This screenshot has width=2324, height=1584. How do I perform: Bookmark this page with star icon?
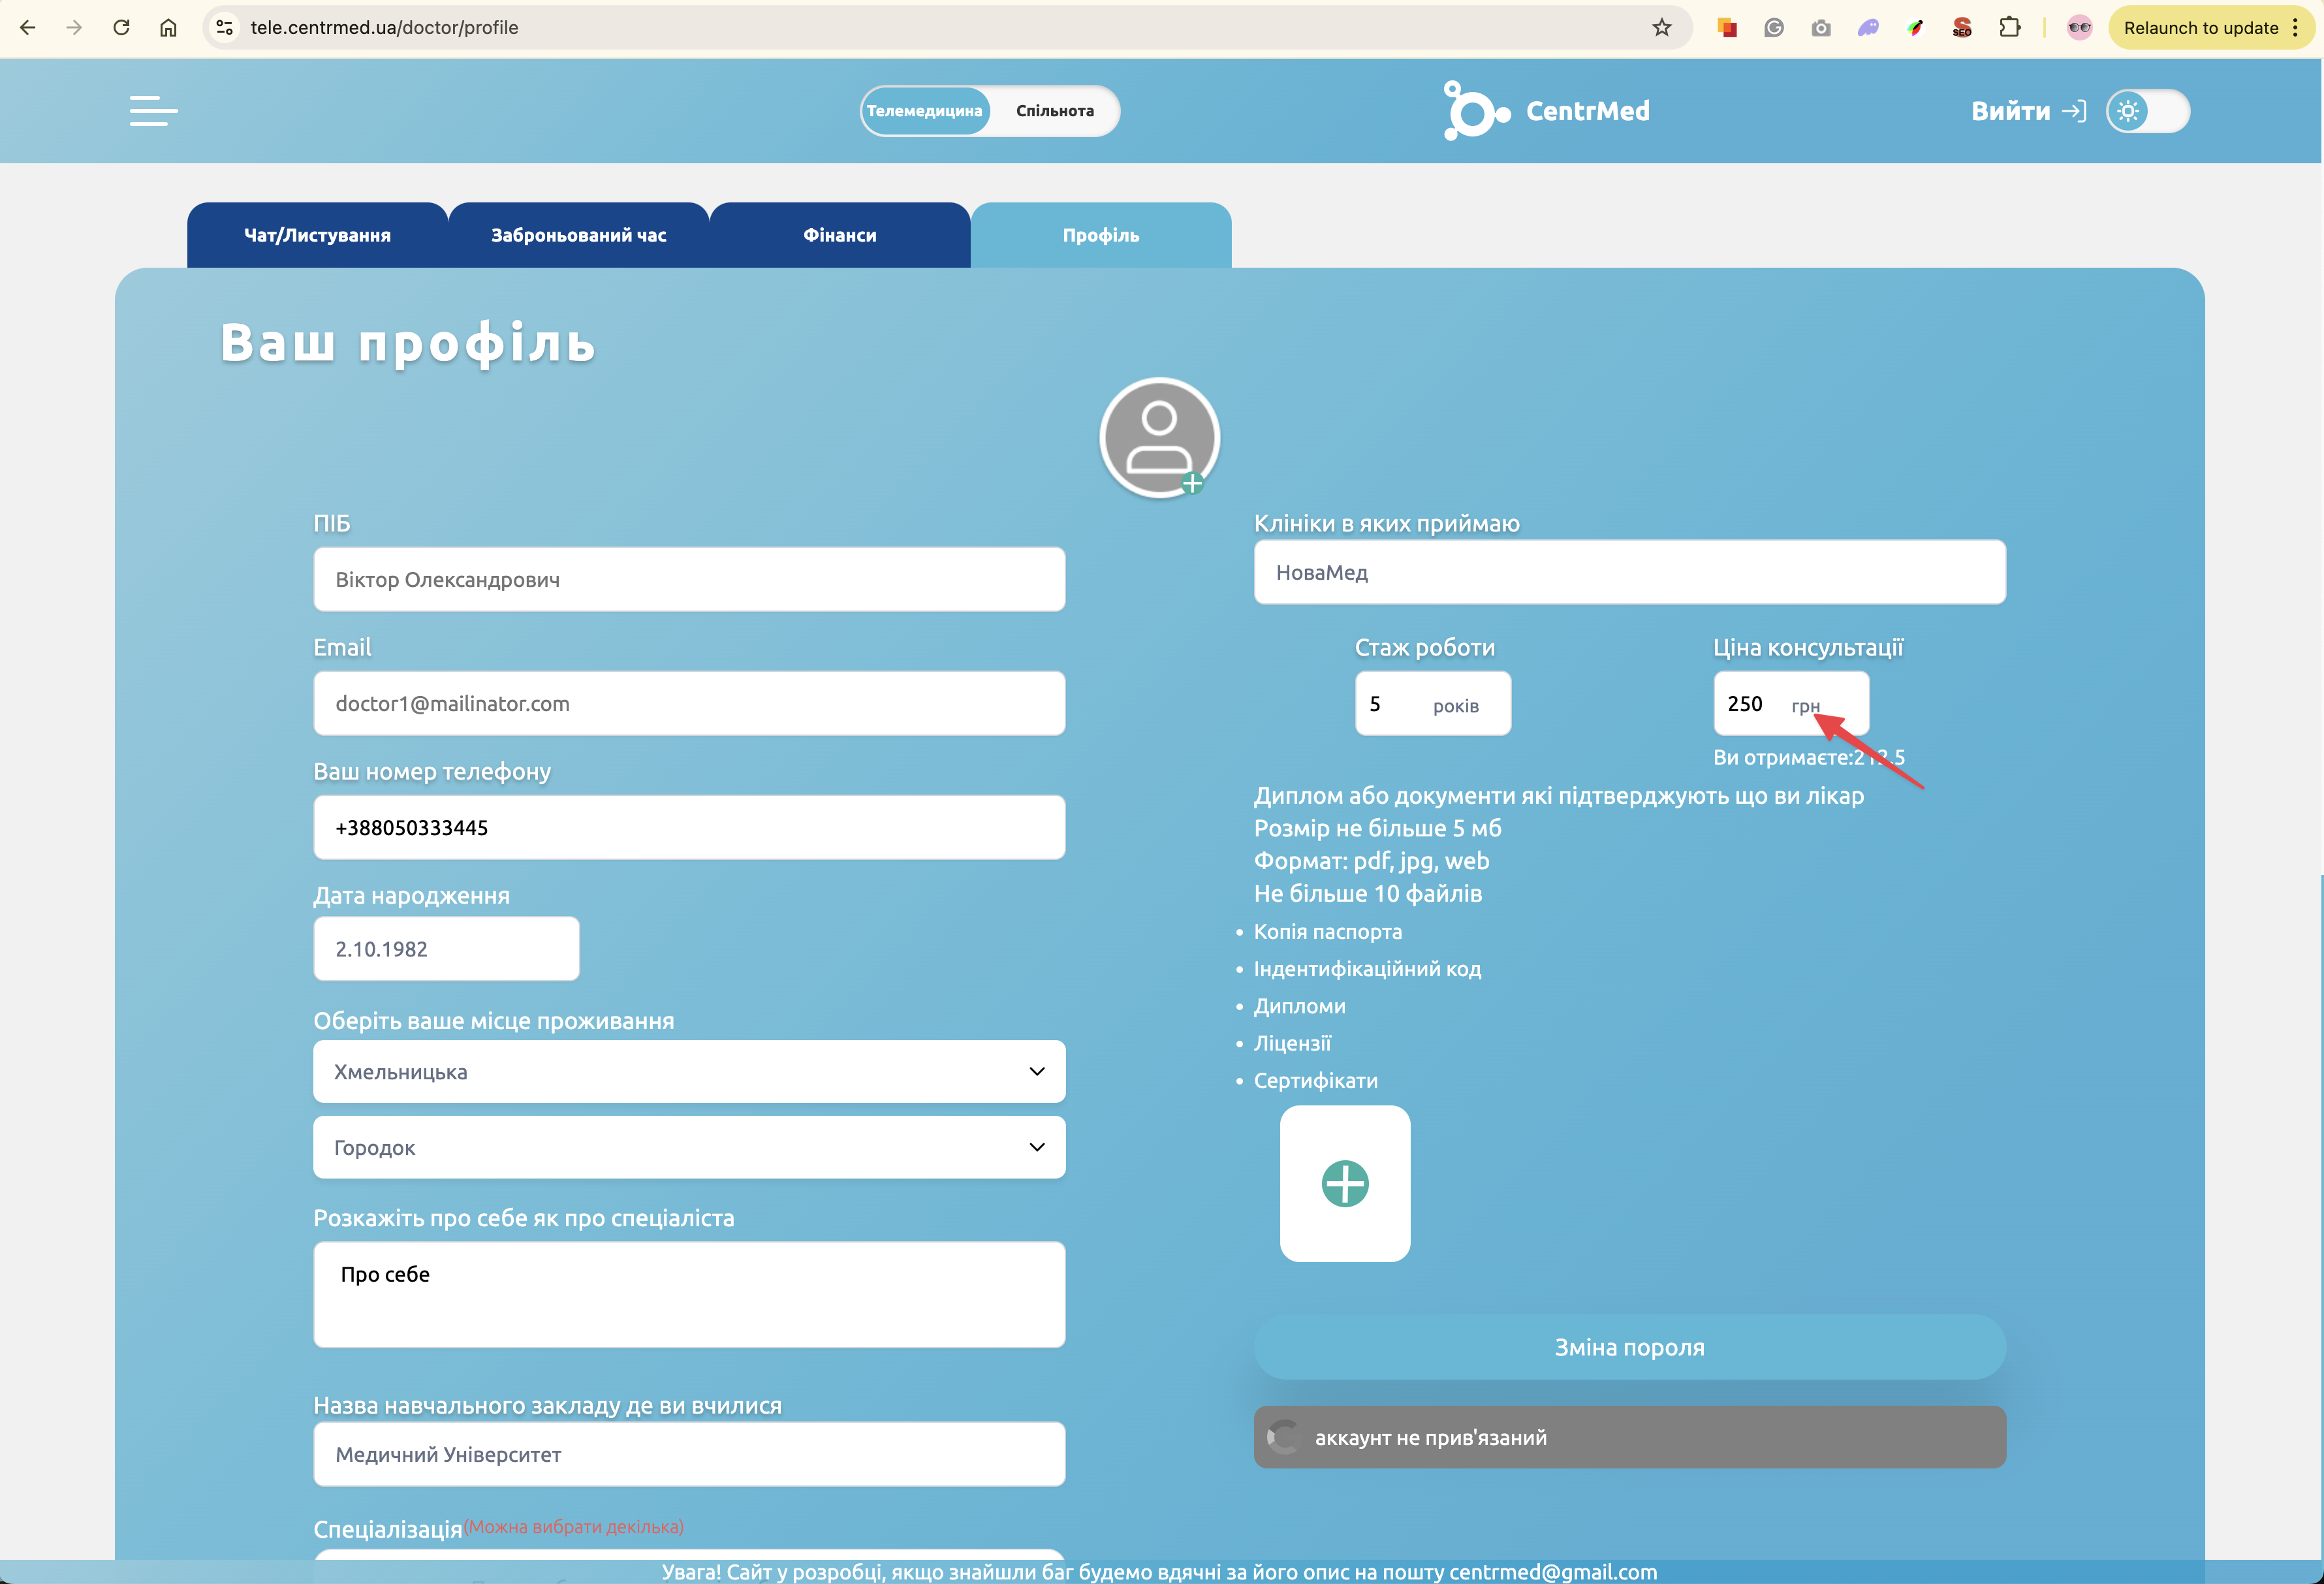coord(1661,28)
